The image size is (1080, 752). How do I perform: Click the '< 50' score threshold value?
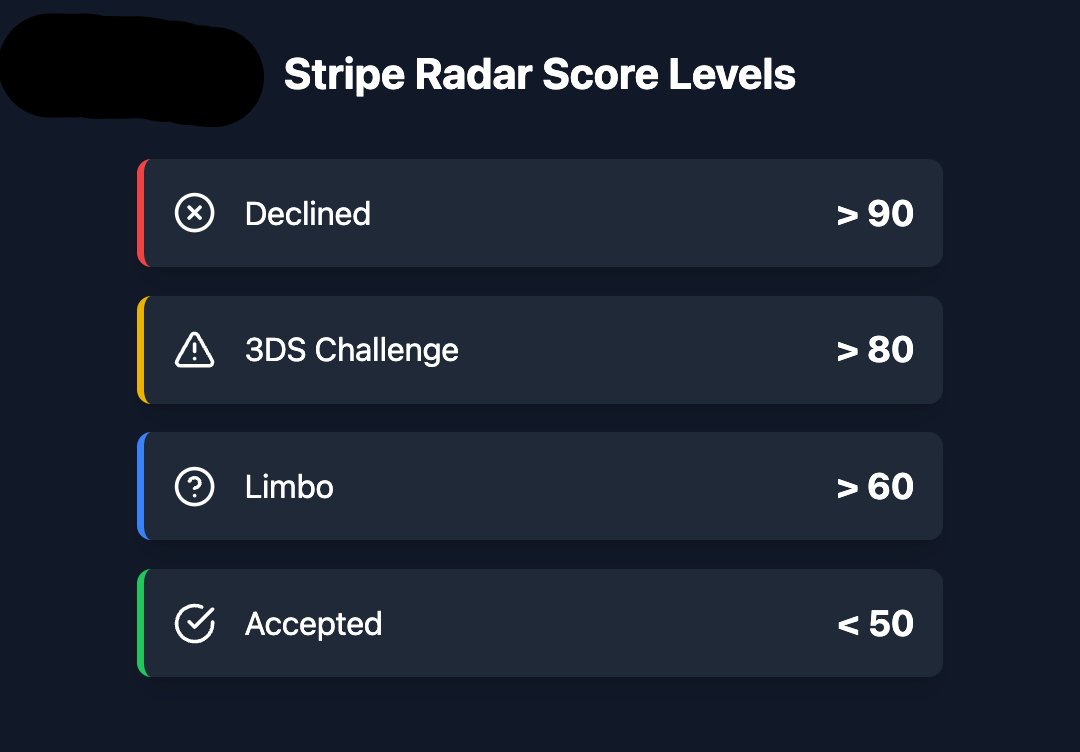(875, 624)
